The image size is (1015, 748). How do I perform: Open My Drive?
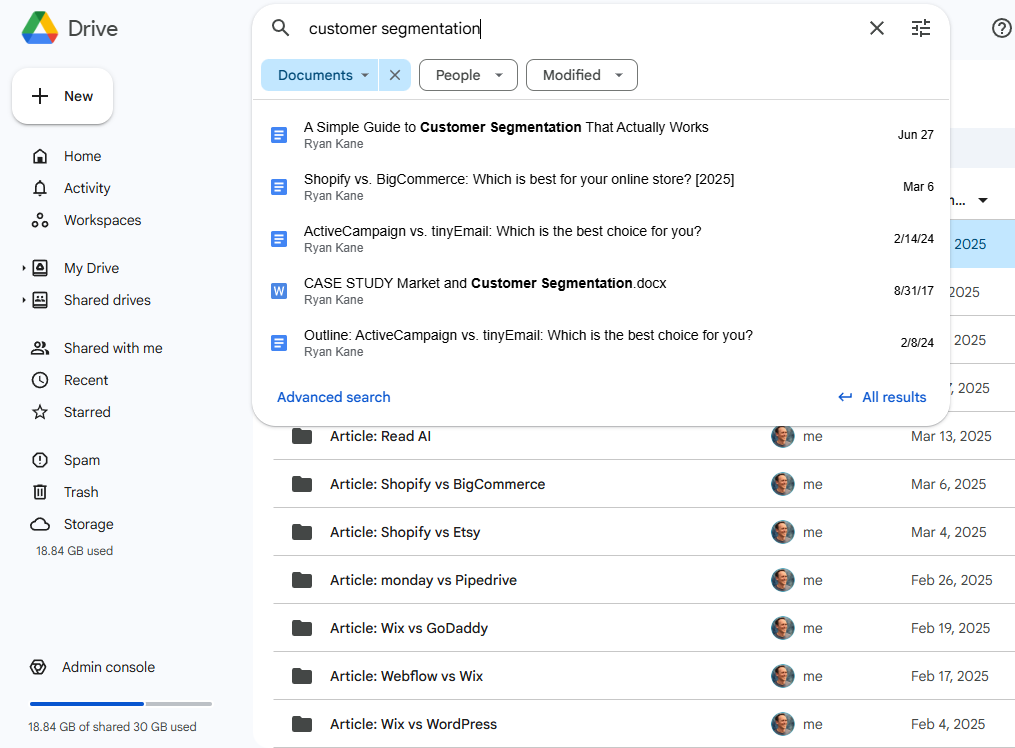click(91, 268)
